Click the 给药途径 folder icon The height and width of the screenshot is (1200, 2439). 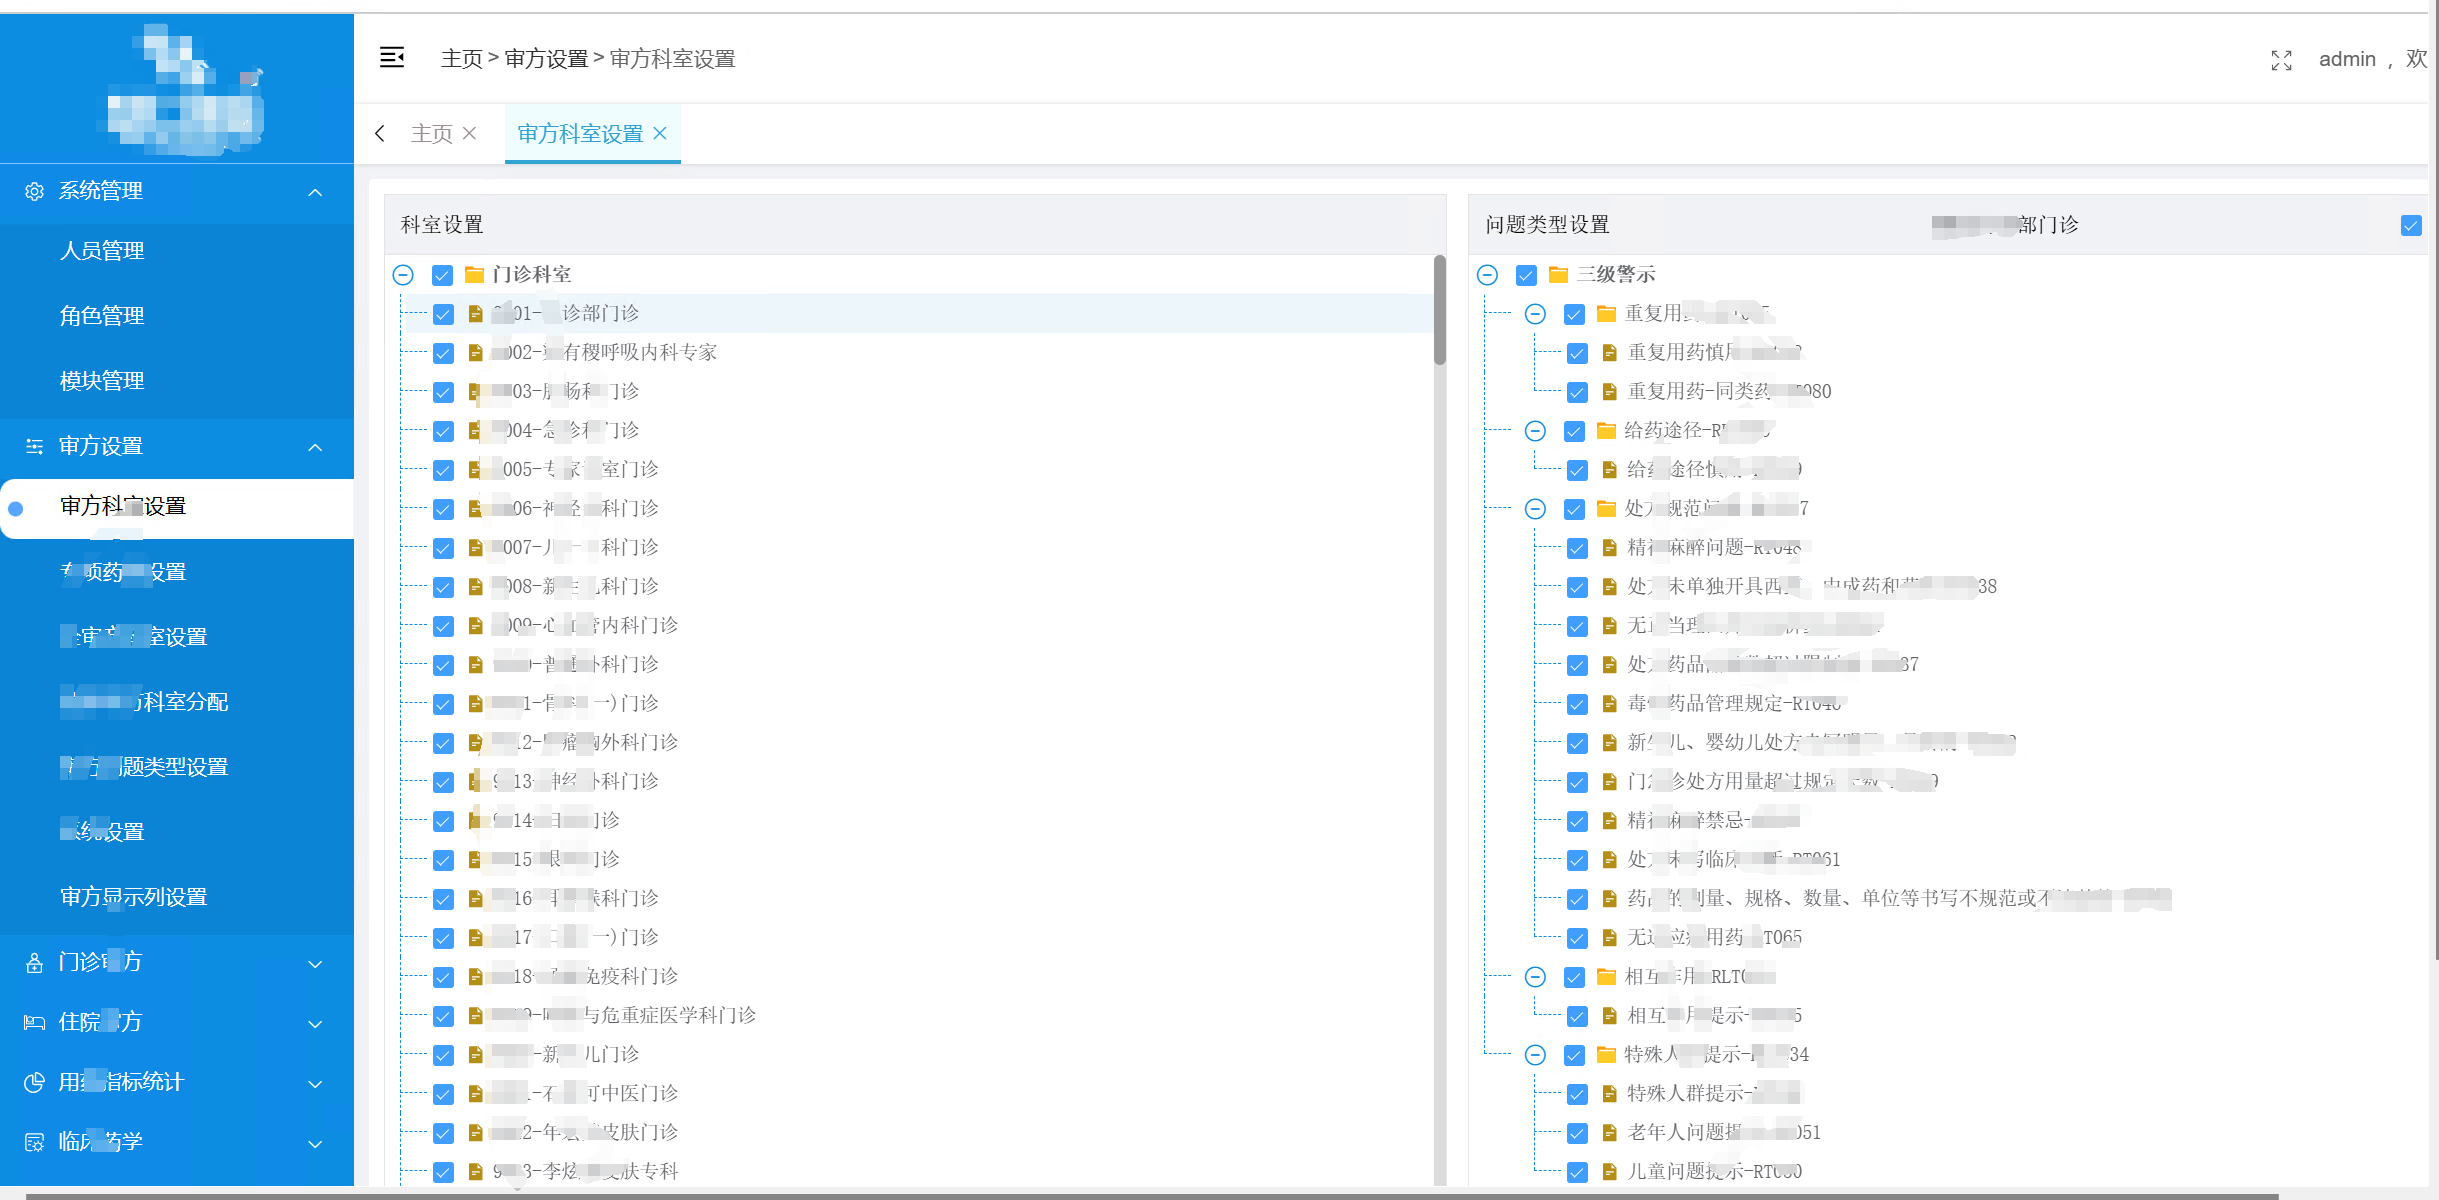(1606, 430)
